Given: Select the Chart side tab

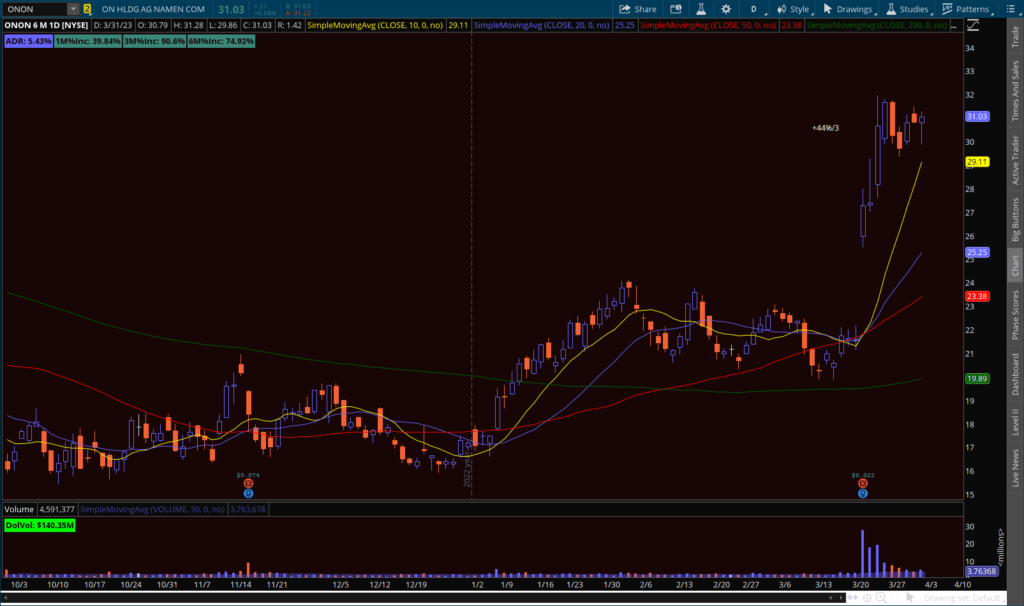Looking at the screenshot, I should pos(1015,265).
